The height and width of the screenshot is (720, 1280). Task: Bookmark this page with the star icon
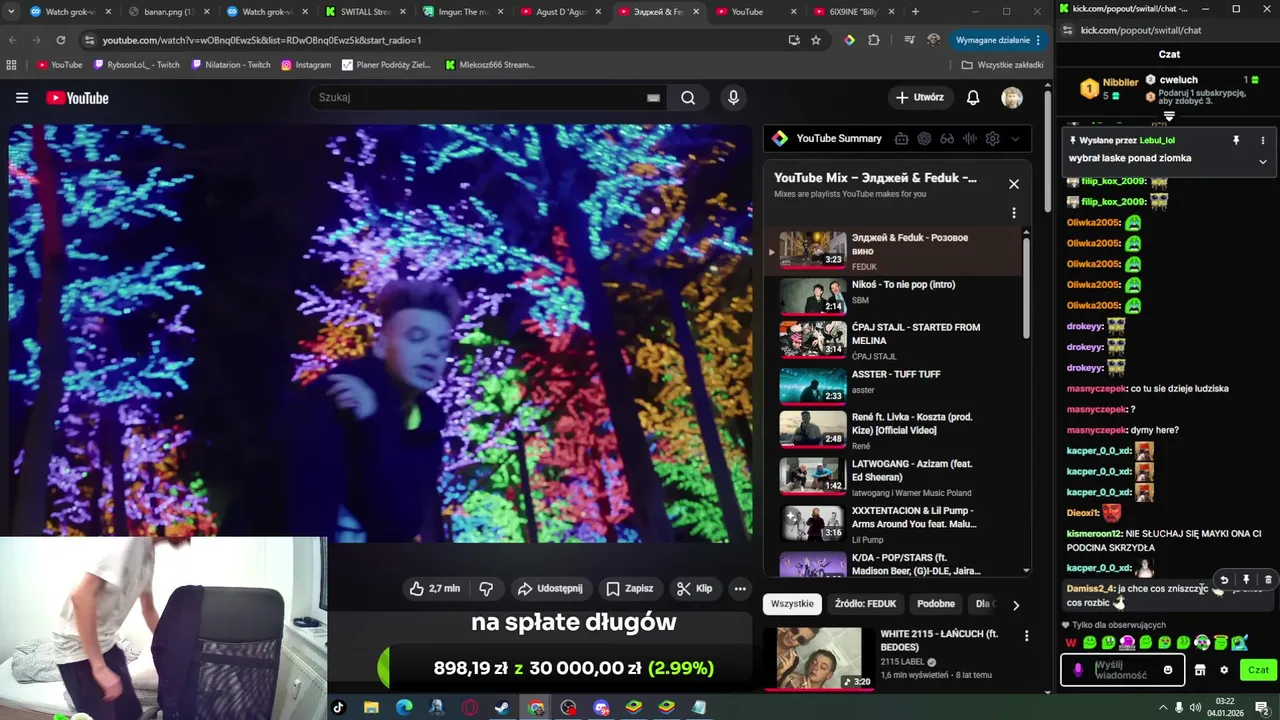tap(816, 40)
